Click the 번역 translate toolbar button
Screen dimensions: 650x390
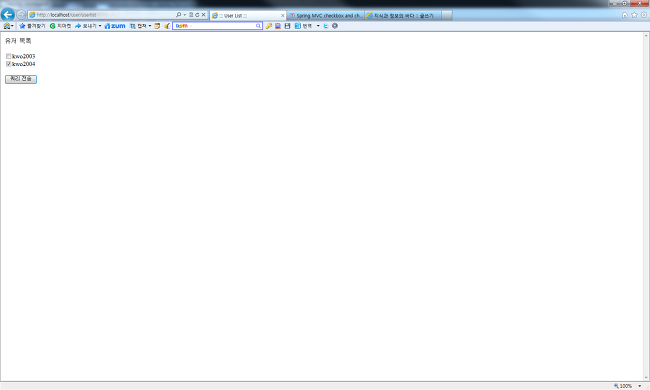pos(303,26)
